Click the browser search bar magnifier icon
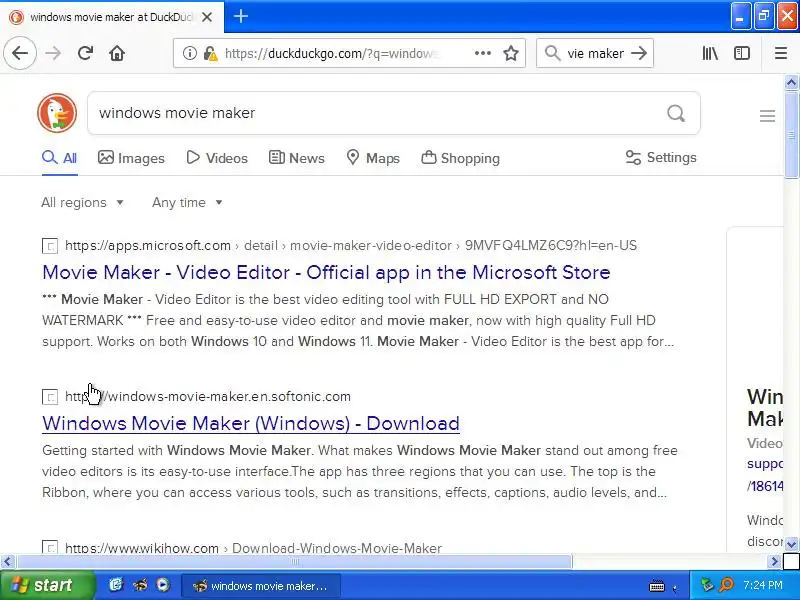 point(552,53)
